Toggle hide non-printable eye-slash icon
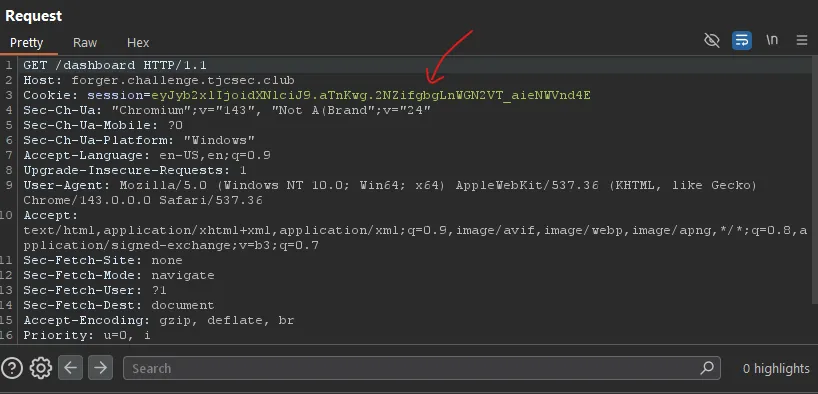818x394 pixels. point(712,40)
